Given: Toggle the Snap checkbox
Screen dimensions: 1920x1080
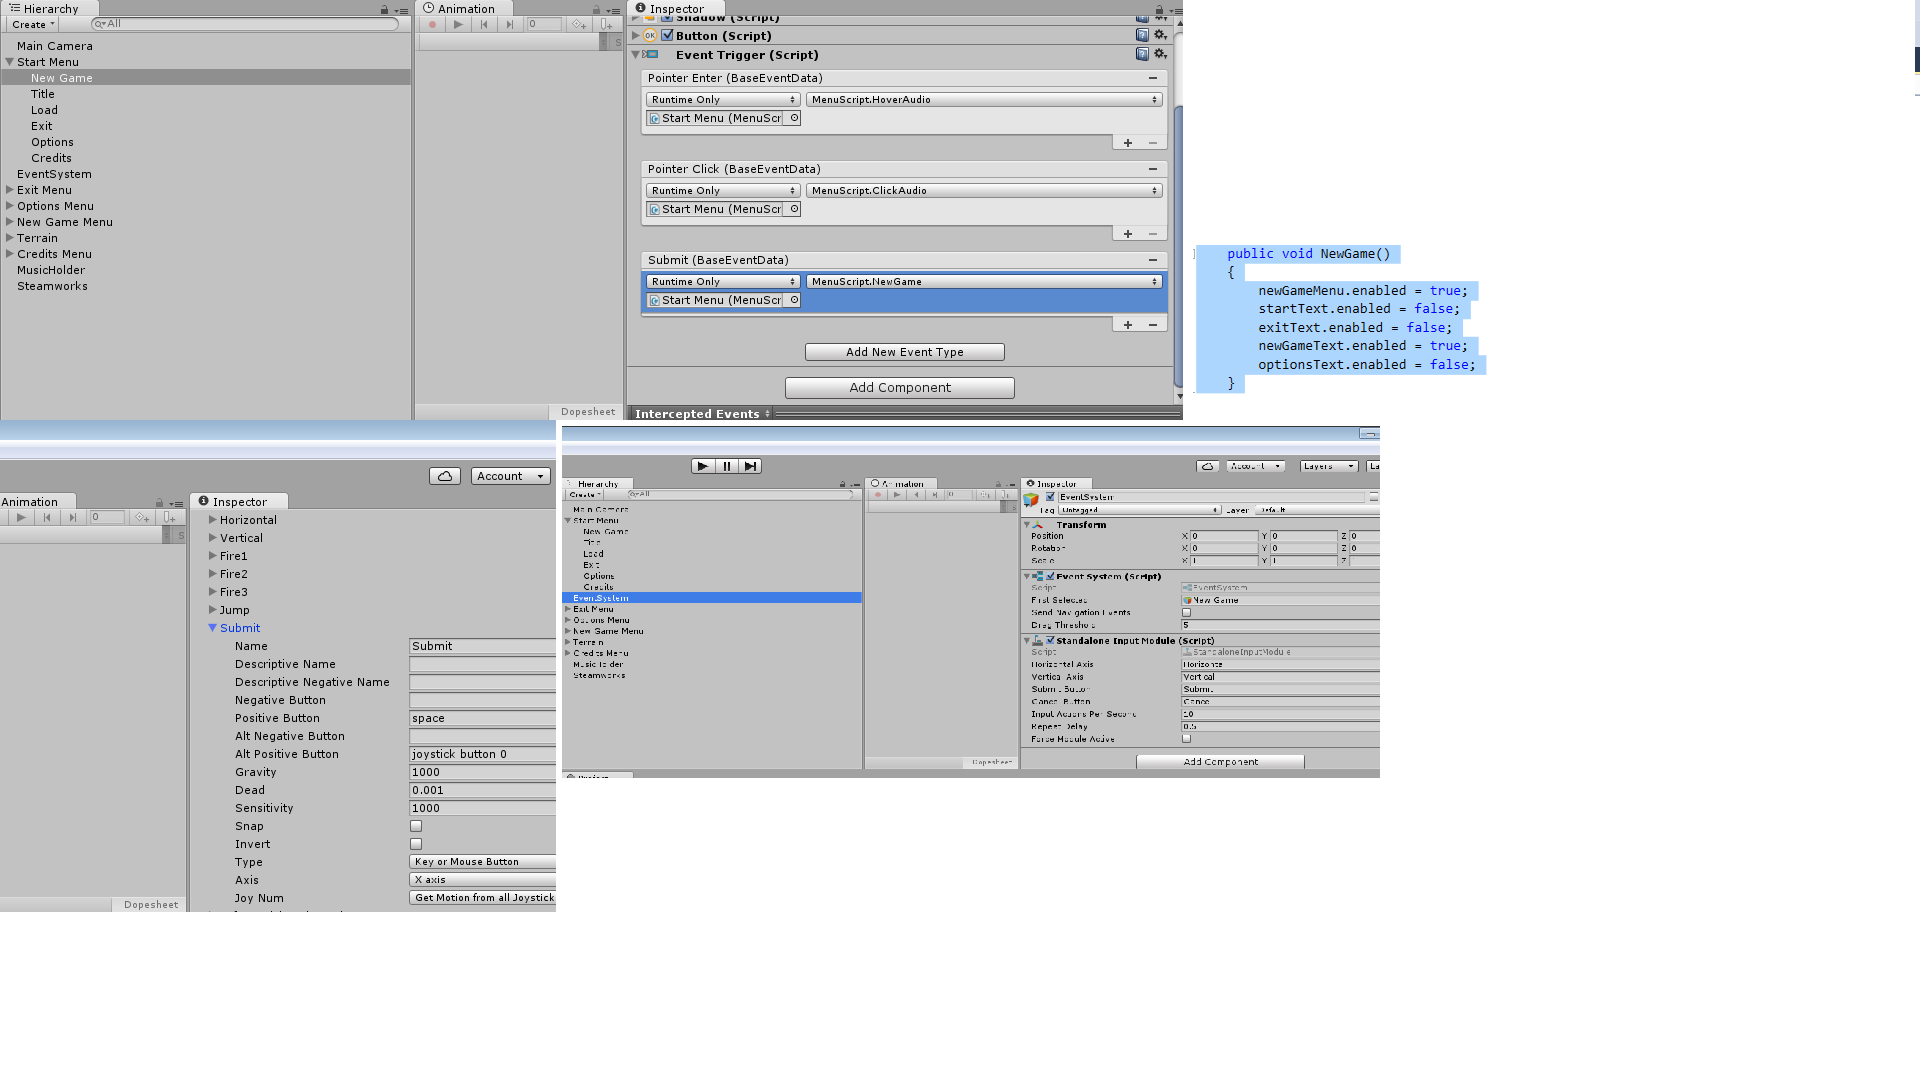Looking at the screenshot, I should [416, 826].
